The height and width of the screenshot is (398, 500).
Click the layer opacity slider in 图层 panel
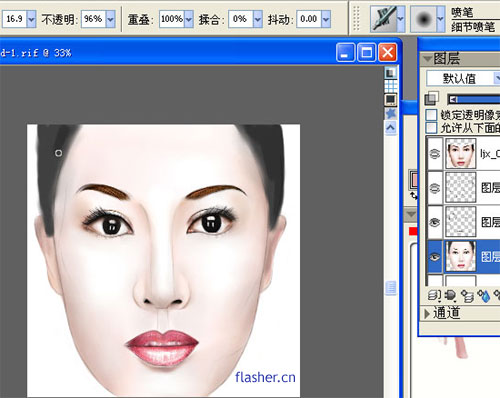473,99
